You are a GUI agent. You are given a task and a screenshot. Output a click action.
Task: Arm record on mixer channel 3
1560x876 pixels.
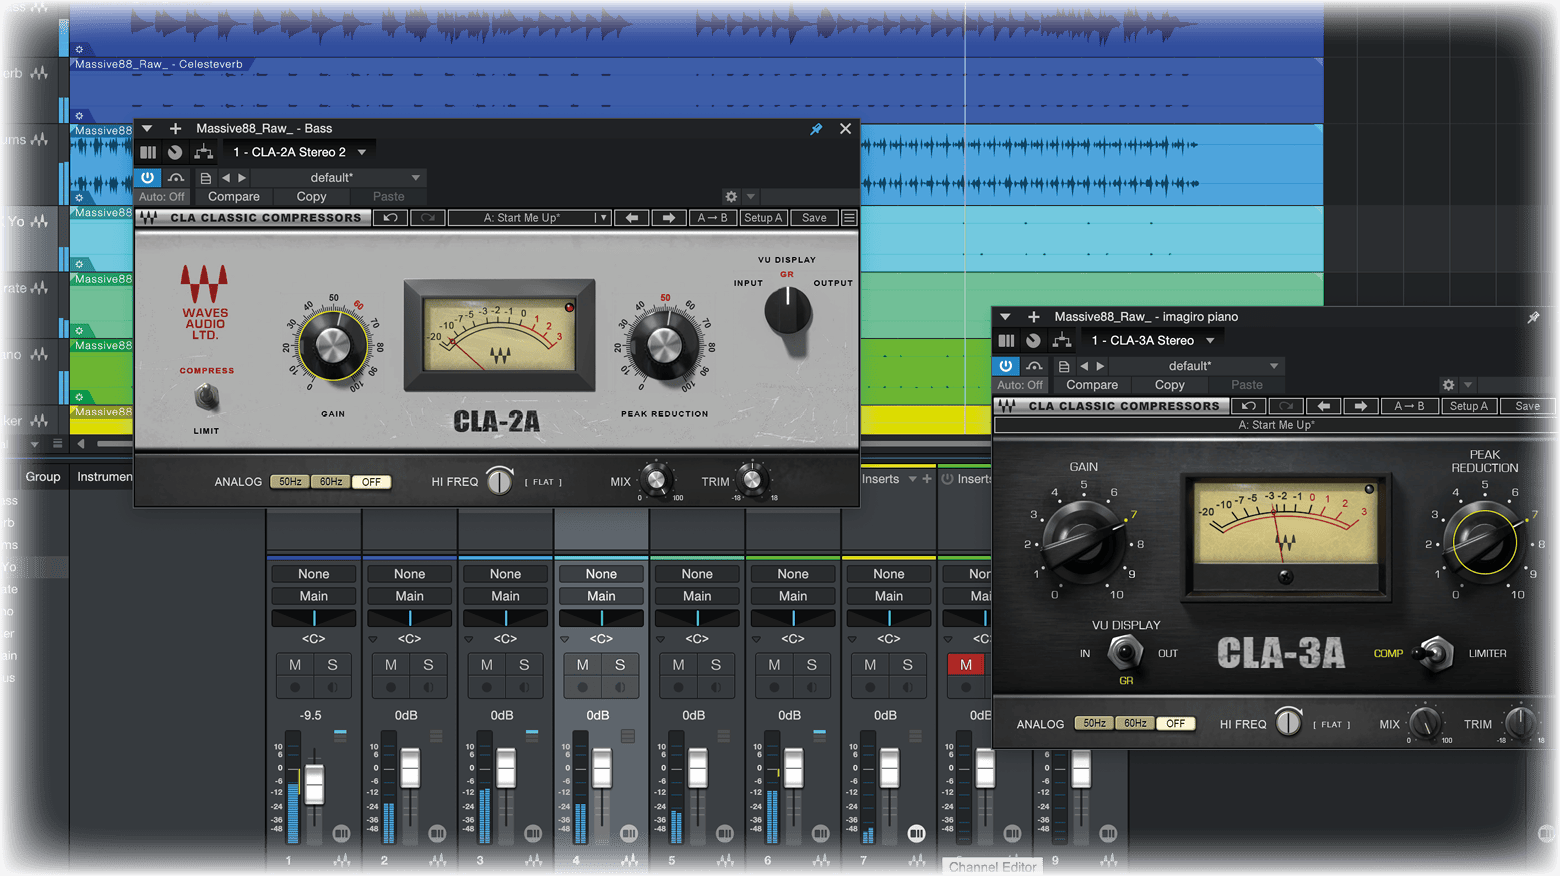[x=487, y=687]
